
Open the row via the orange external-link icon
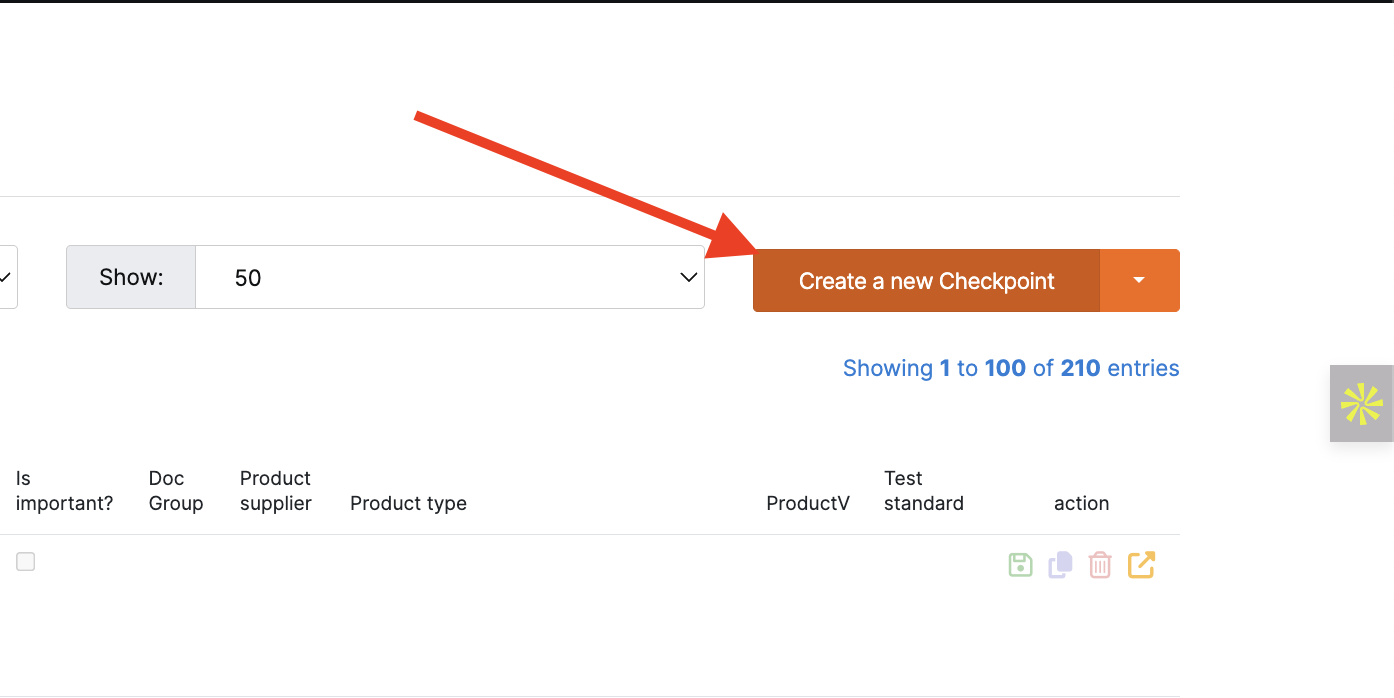pos(1141,565)
